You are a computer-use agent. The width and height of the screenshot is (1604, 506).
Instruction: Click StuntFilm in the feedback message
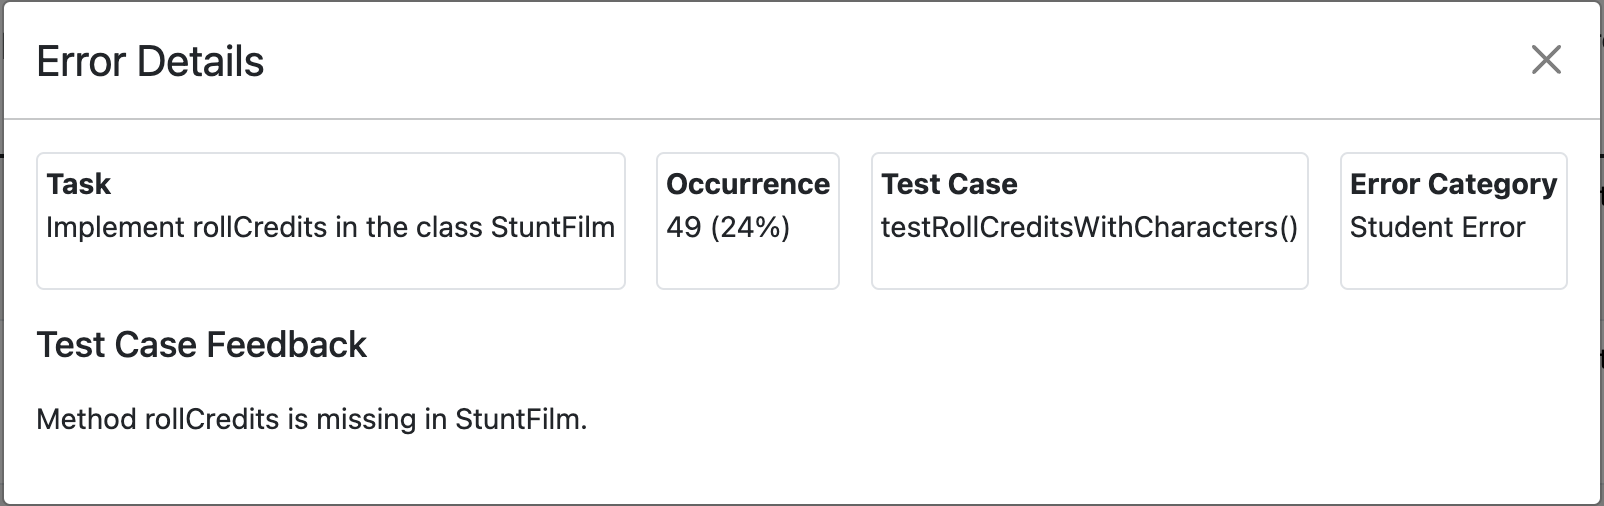click(519, 419)
